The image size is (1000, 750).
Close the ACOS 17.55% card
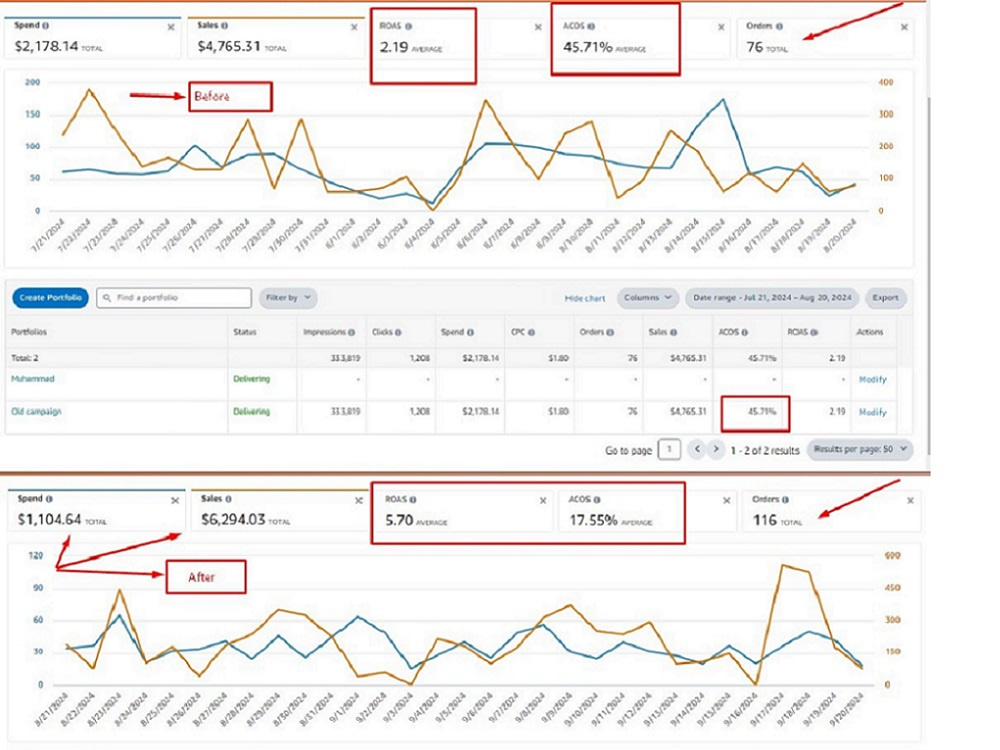pos(726,501)
